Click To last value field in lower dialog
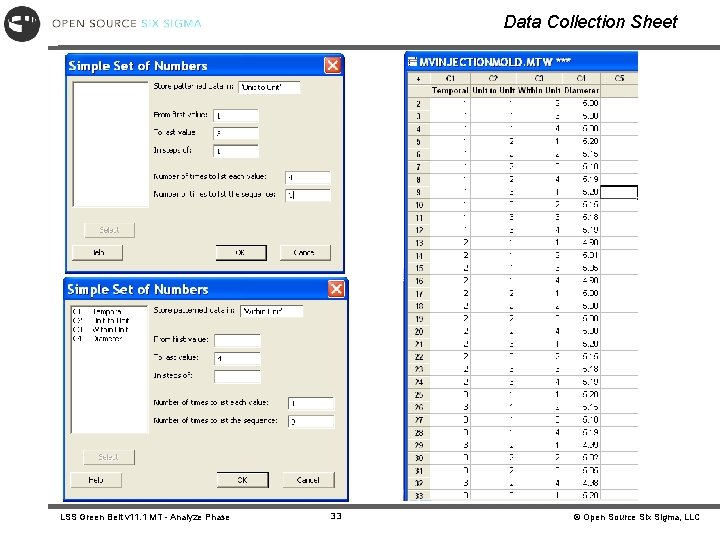The image size is (720, 540). (x=237, y=358)
